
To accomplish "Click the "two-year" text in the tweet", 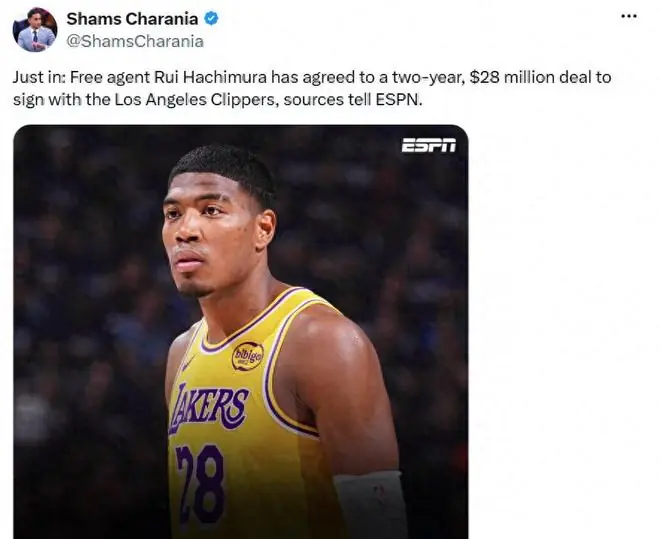I will (x=428, y=77).
